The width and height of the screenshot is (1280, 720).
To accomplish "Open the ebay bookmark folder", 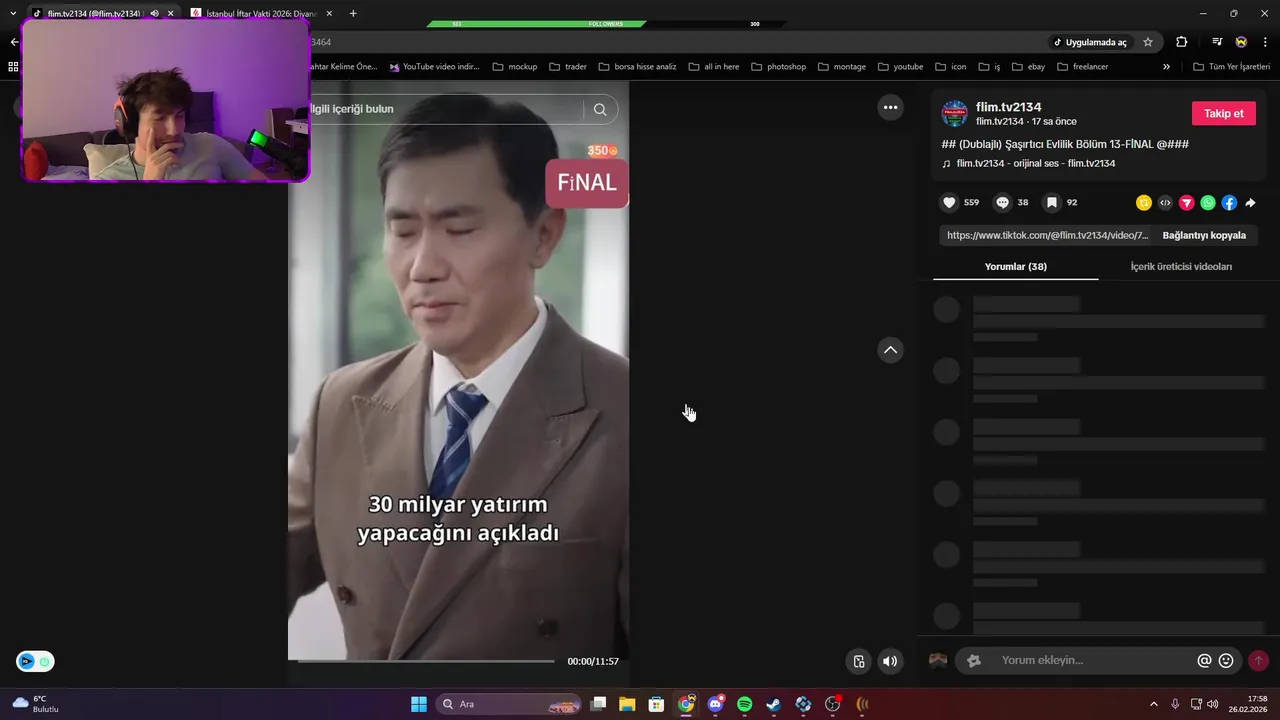I will [x=1029, y=67].
